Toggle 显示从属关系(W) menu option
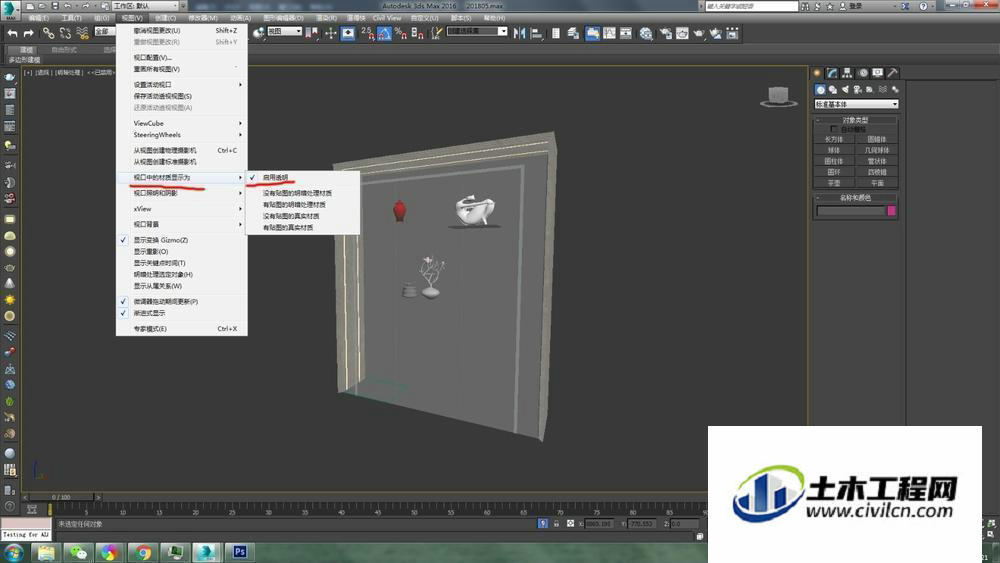Image resolution: width=1000 pixels, height=563 pixels. 182,286
